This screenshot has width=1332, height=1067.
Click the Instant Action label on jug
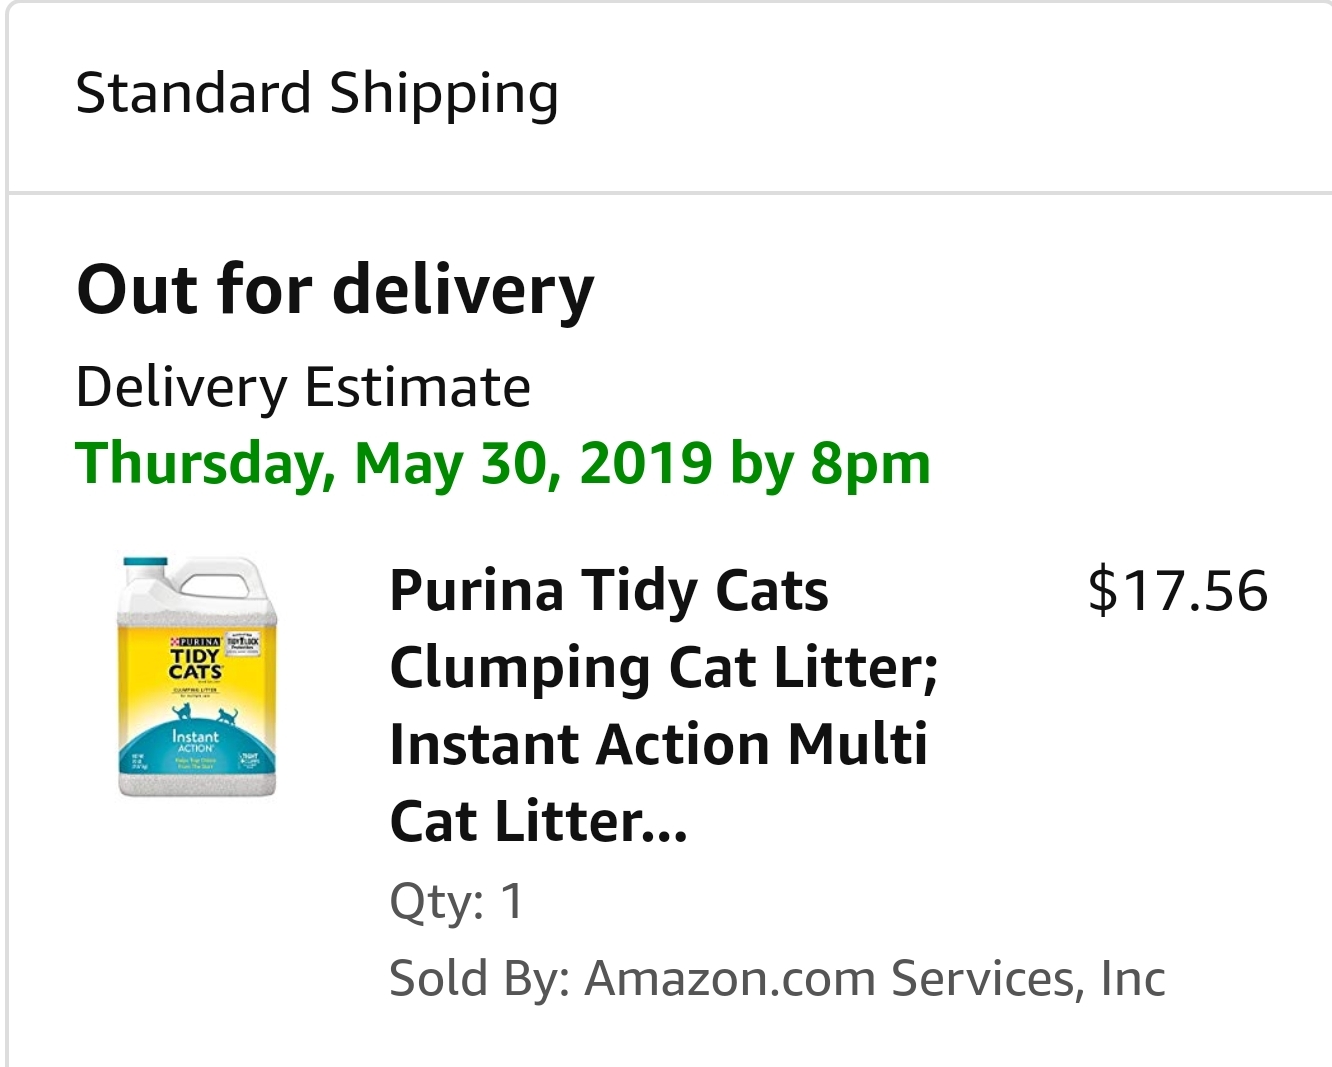pyautogui.click(x=195, y=740)
